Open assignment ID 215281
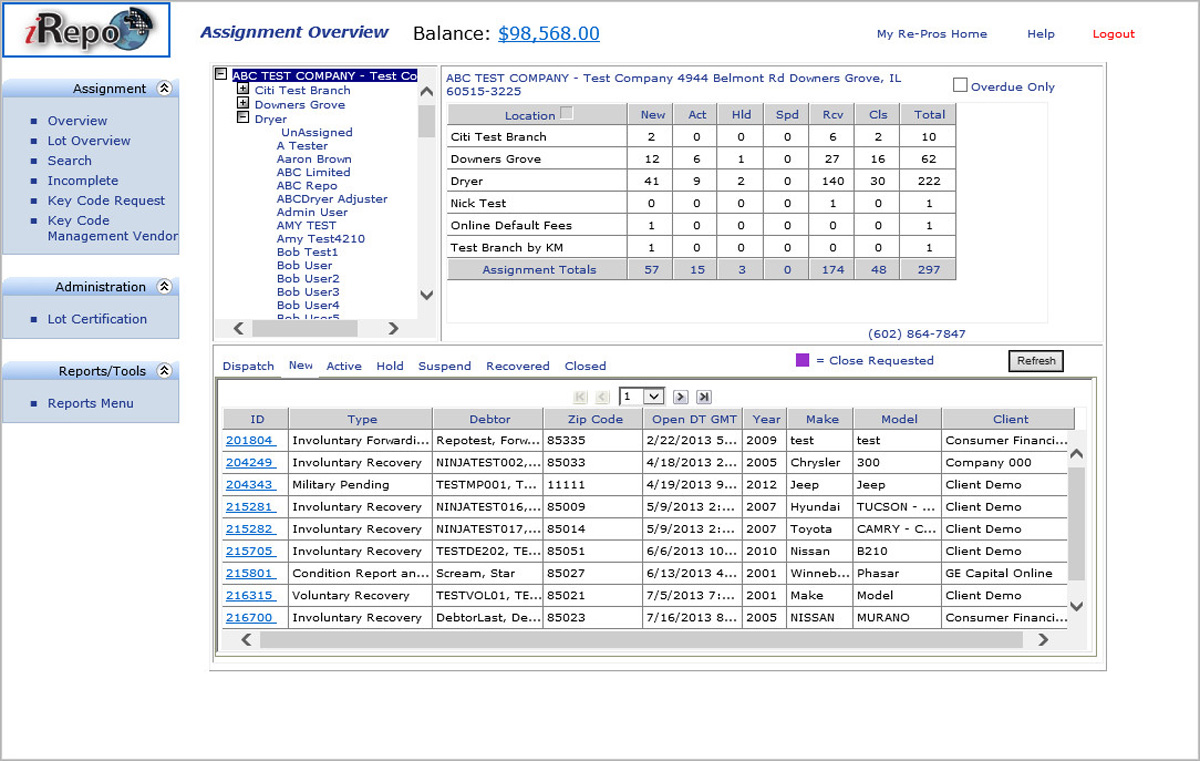The image size is (1200, 761). tap(250, 506)
